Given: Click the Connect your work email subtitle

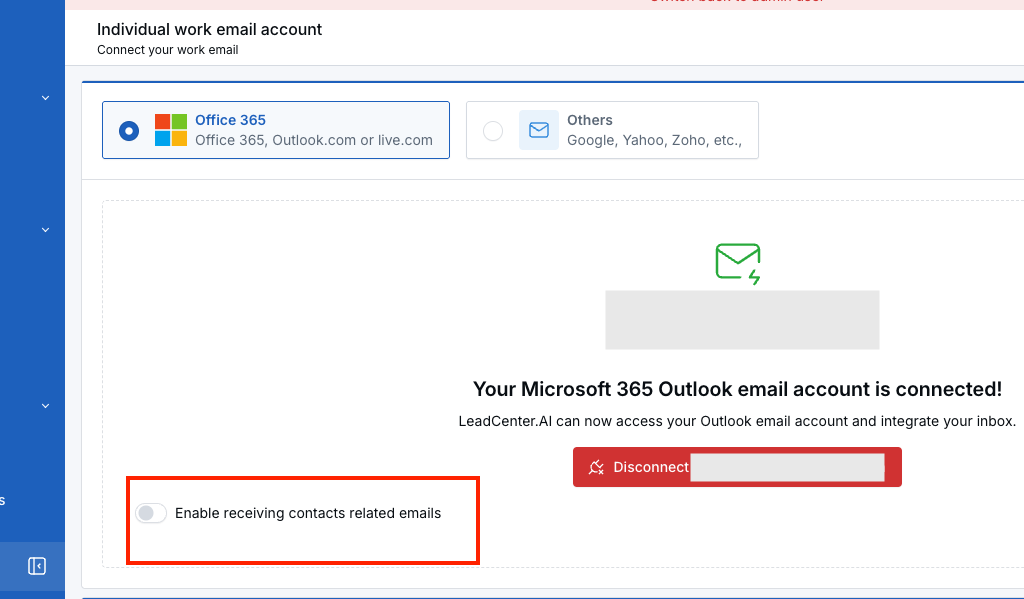Looking at the screenshot, I should pyautogui.click(x=168, y=50).
